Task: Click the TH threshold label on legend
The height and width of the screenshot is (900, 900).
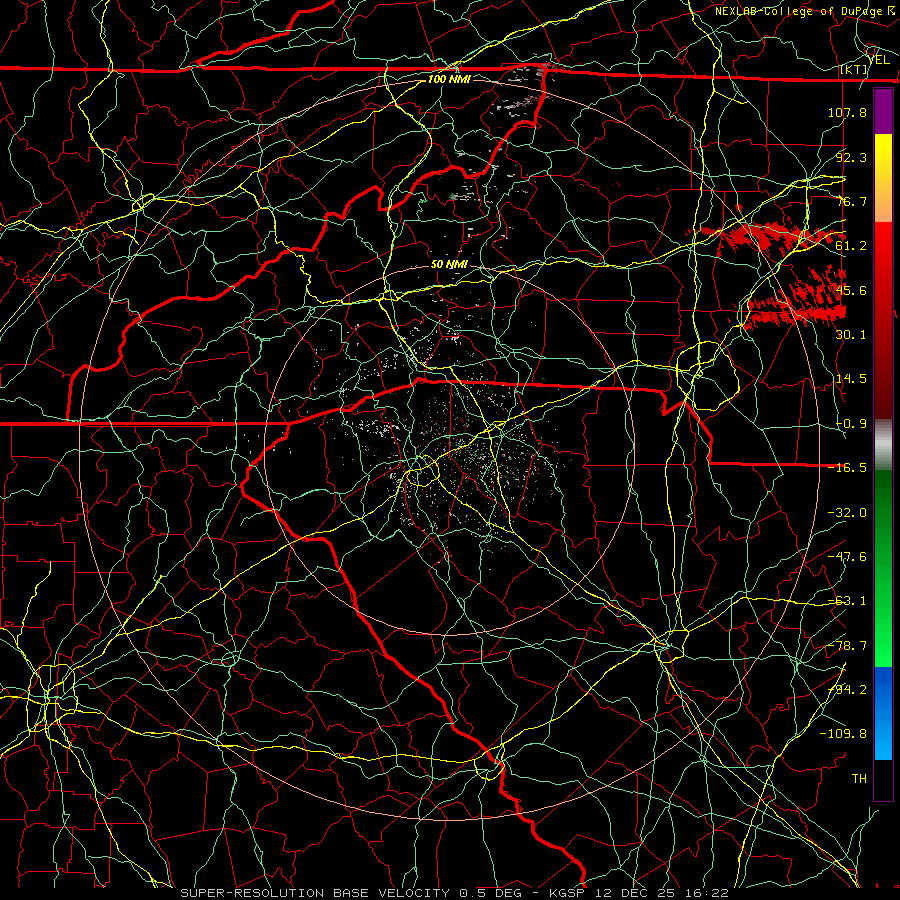Action: 859,779
